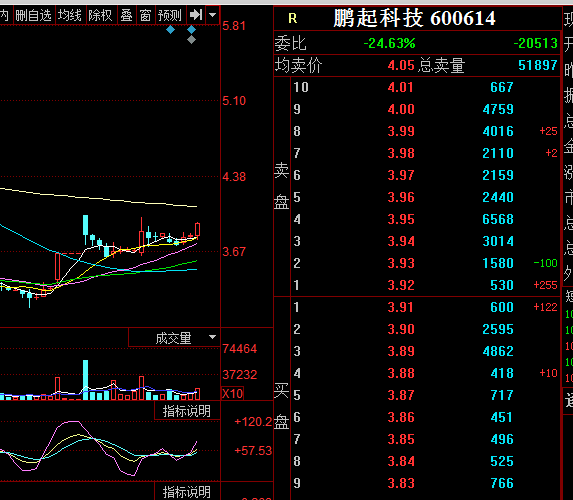Click the +255 change on sell level 1
573x500 pixels.
545,285
